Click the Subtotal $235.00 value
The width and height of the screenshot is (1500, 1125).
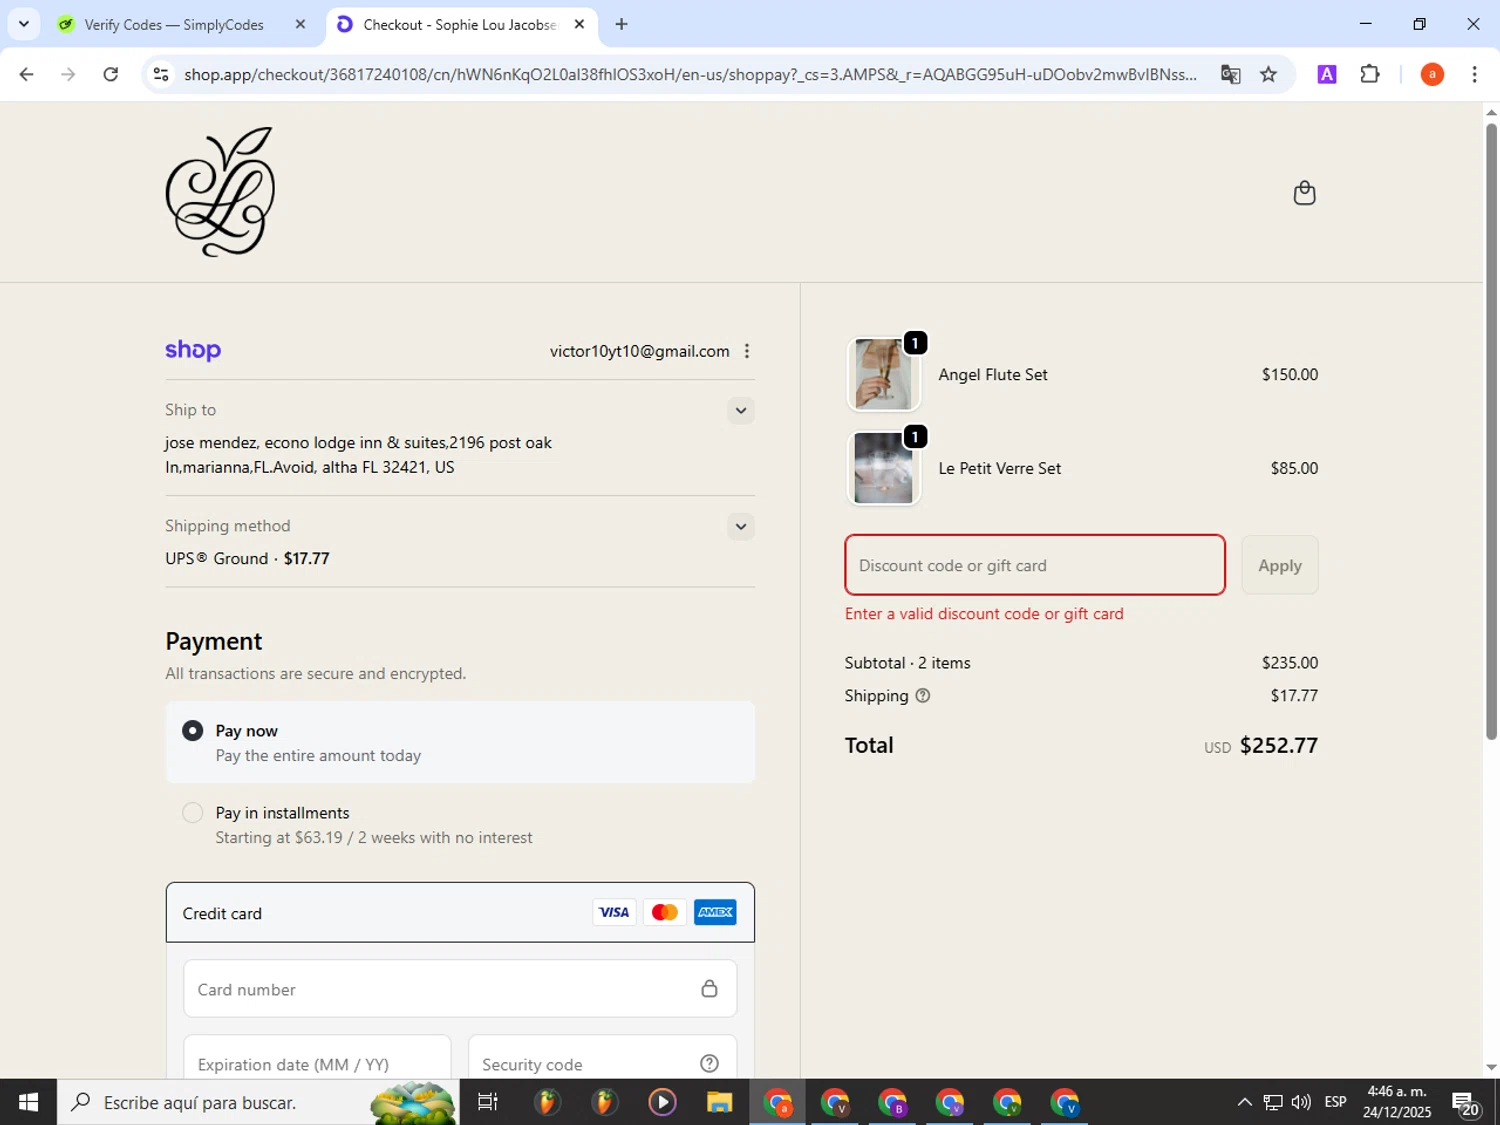click(x=1289, y=663)
